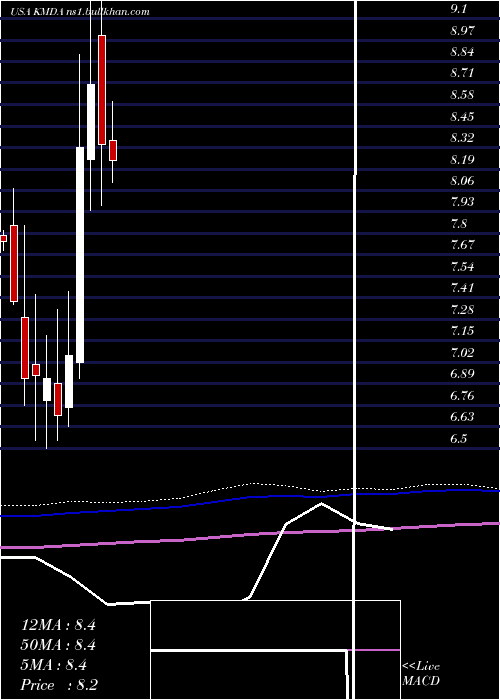Click the 6.76 price axis label

coord(462,396)
